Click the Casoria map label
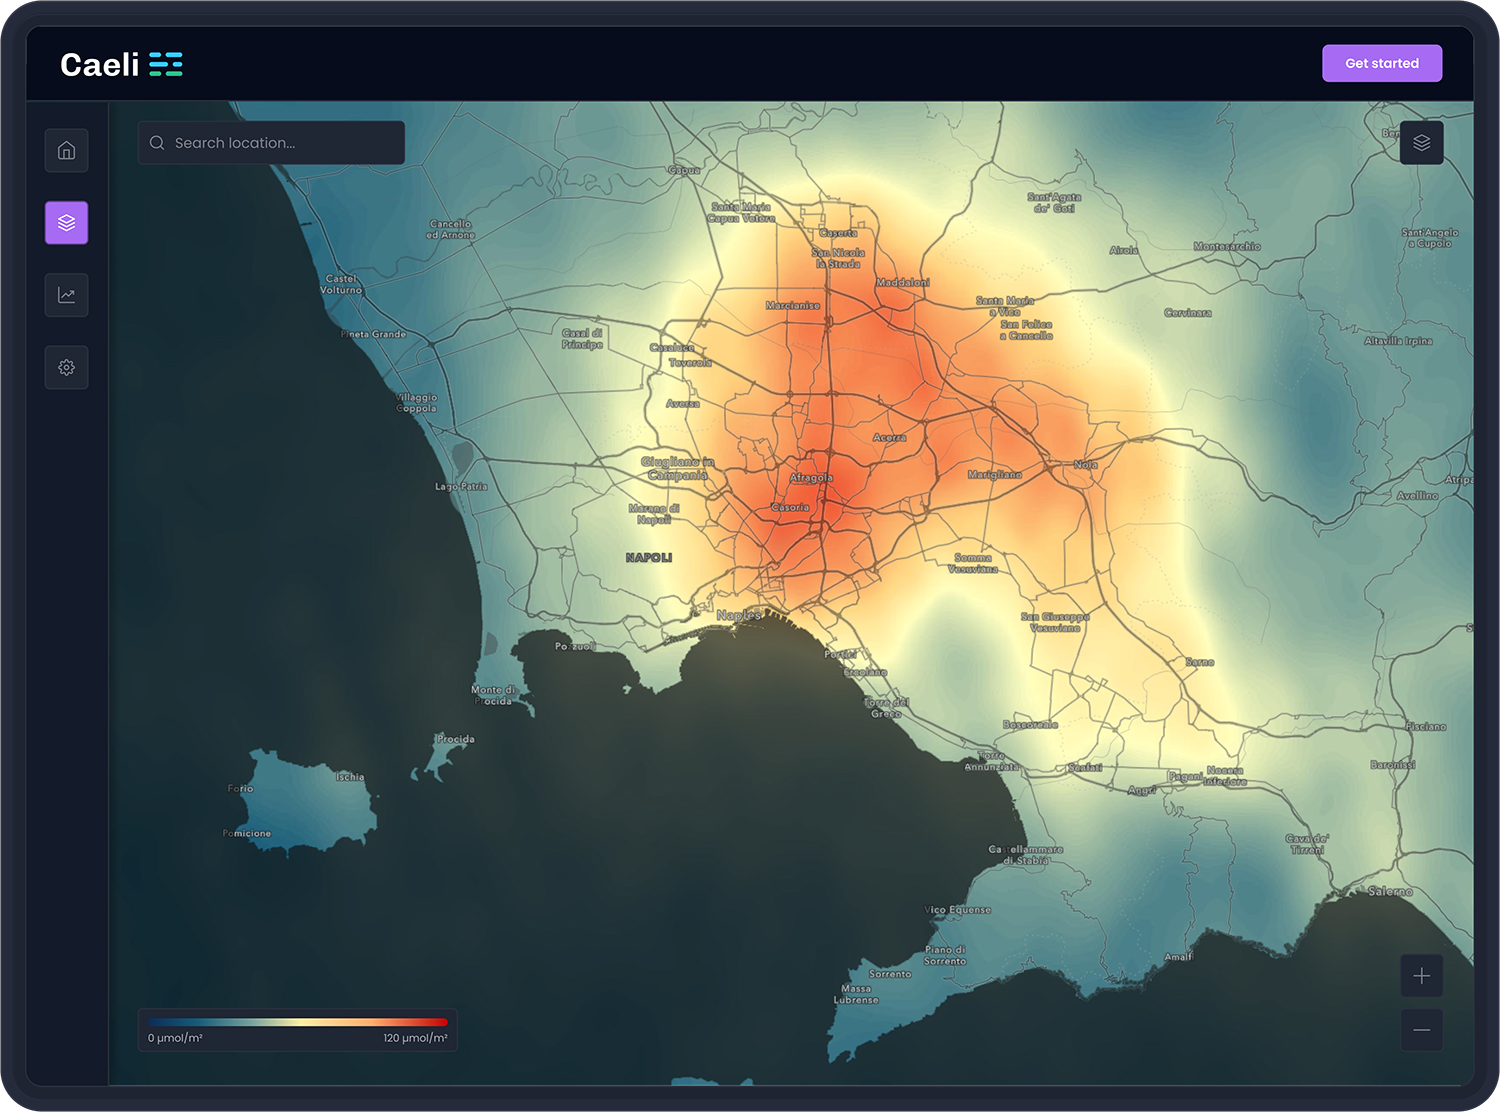Image resolution: width=1500 pixels, height=1112 pixels. (x=790, y=508)
